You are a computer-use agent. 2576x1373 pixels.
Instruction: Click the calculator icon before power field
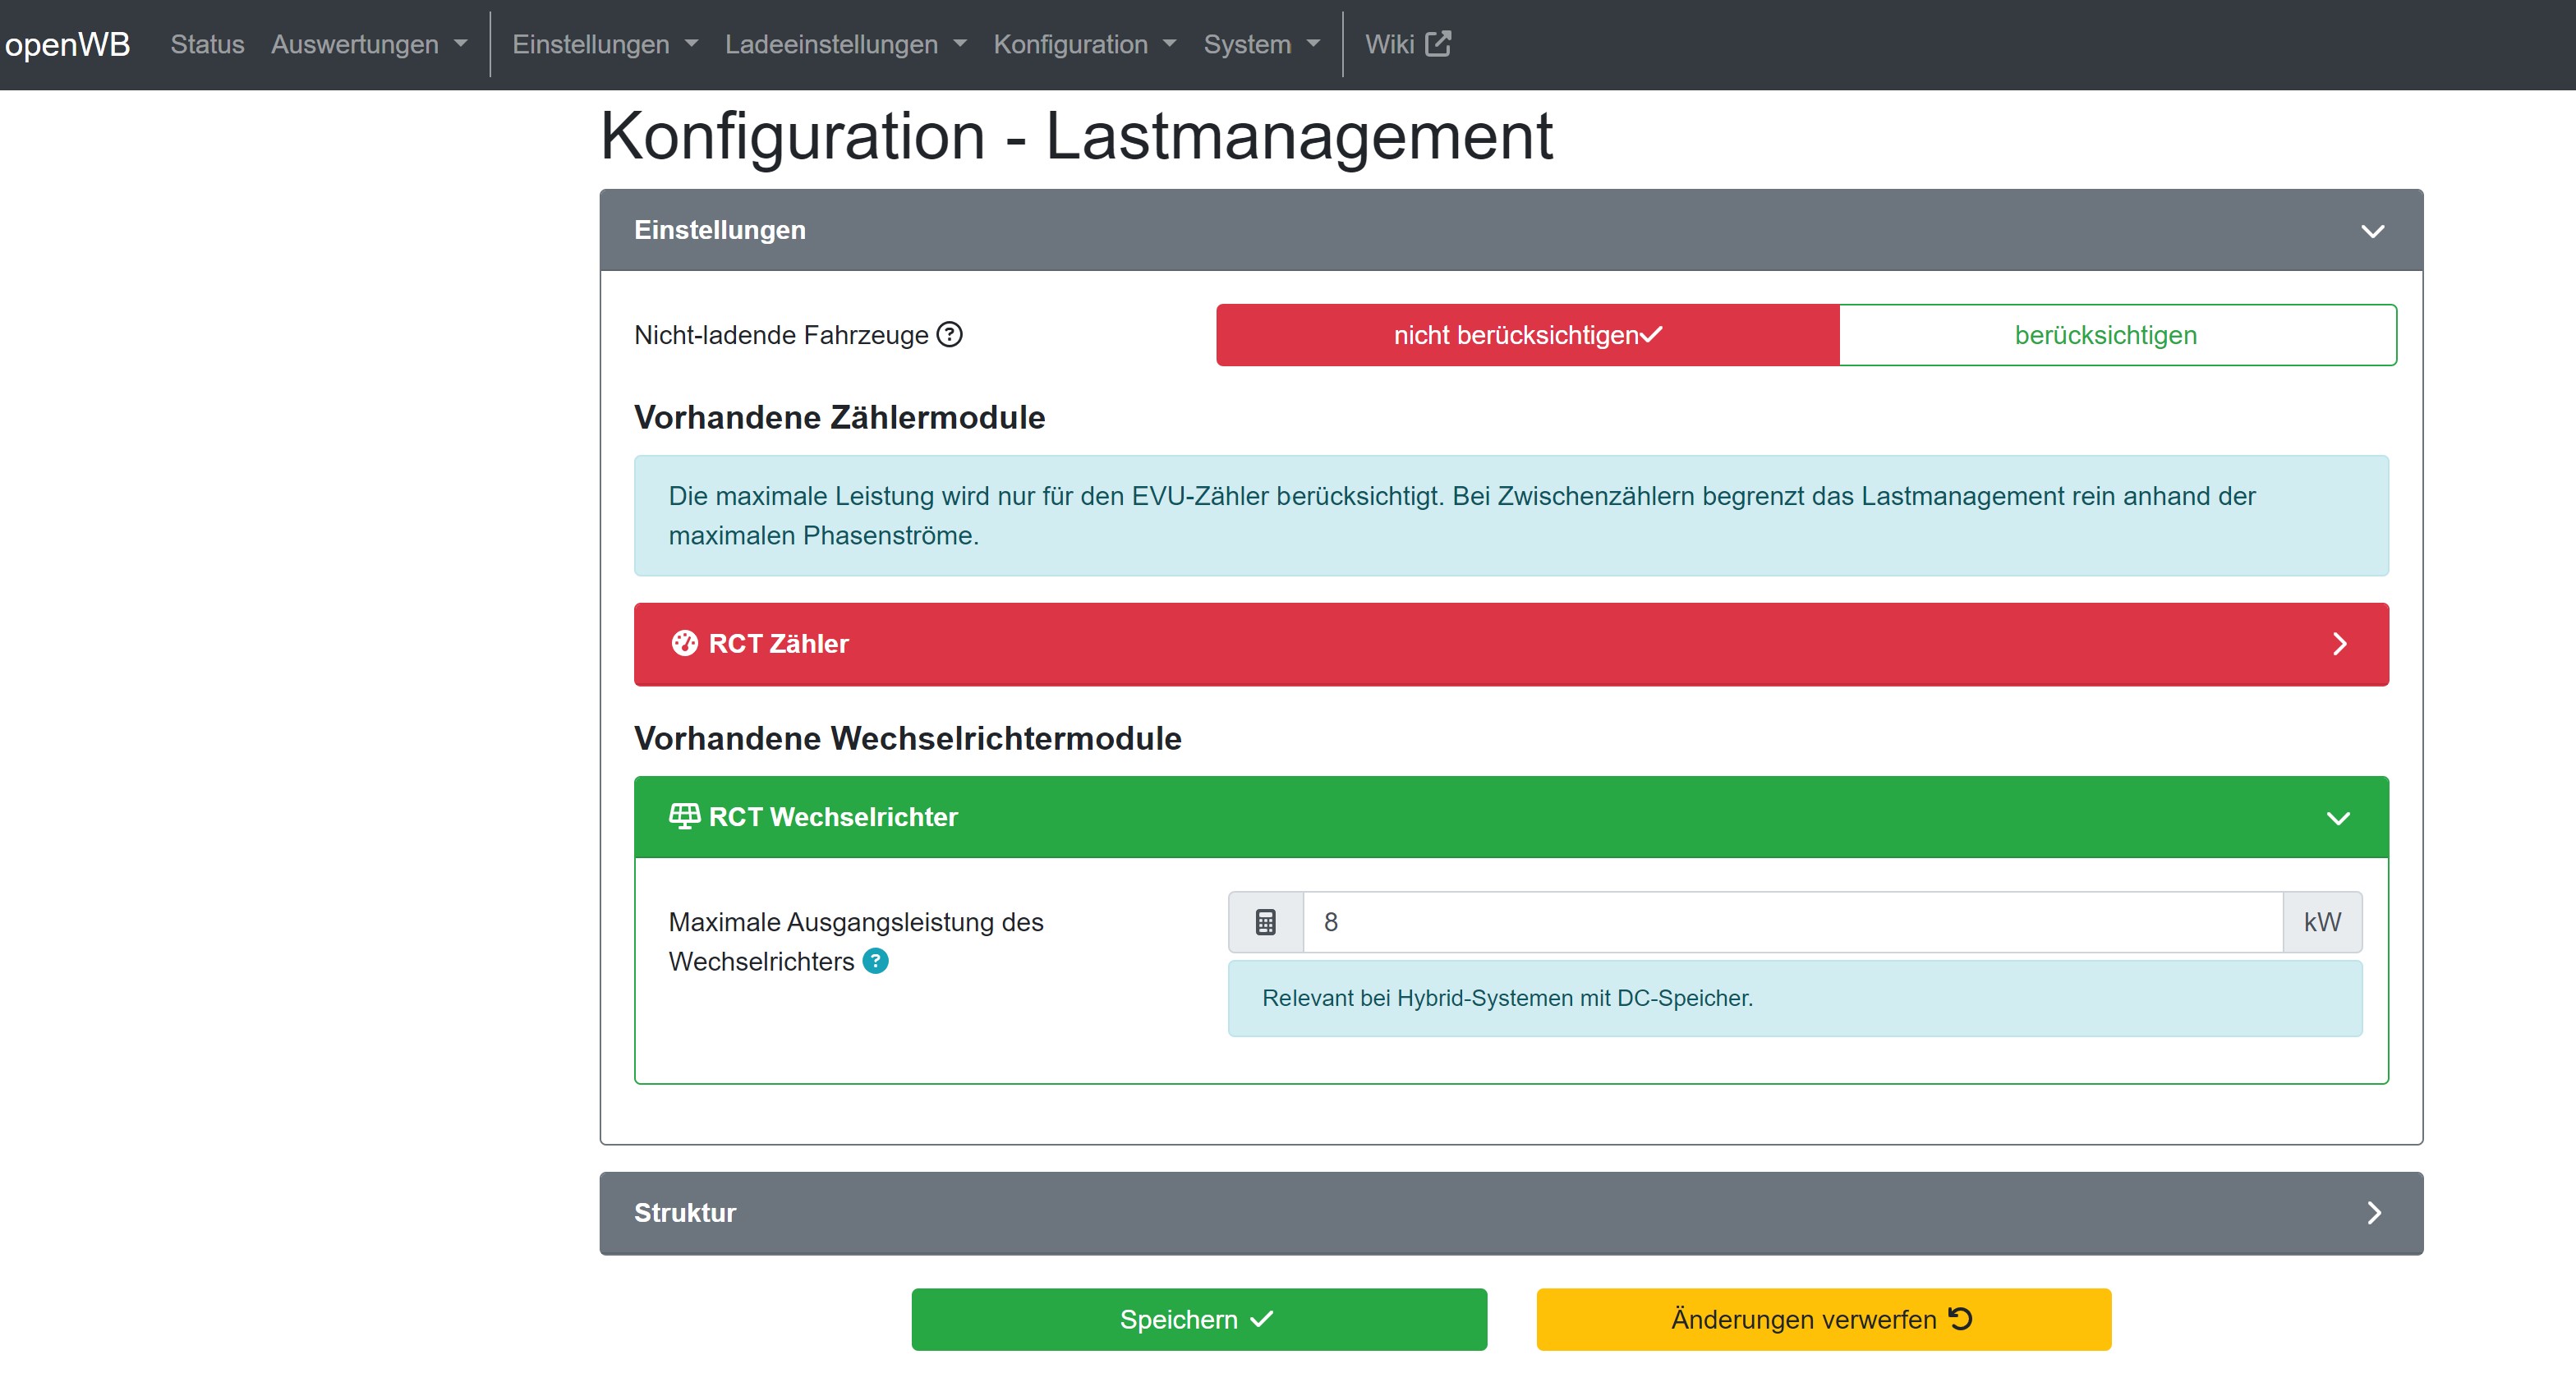[1265, 922]
